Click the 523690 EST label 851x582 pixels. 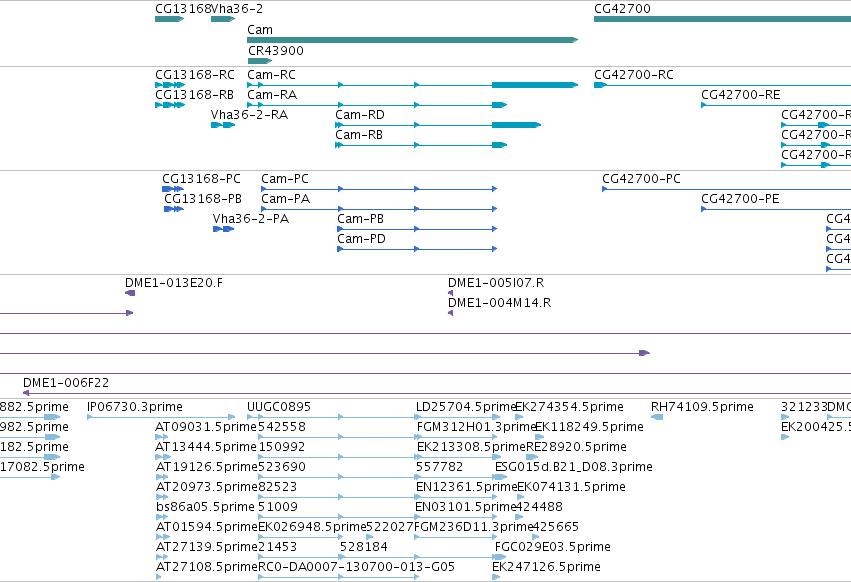(x=282, y=467)
